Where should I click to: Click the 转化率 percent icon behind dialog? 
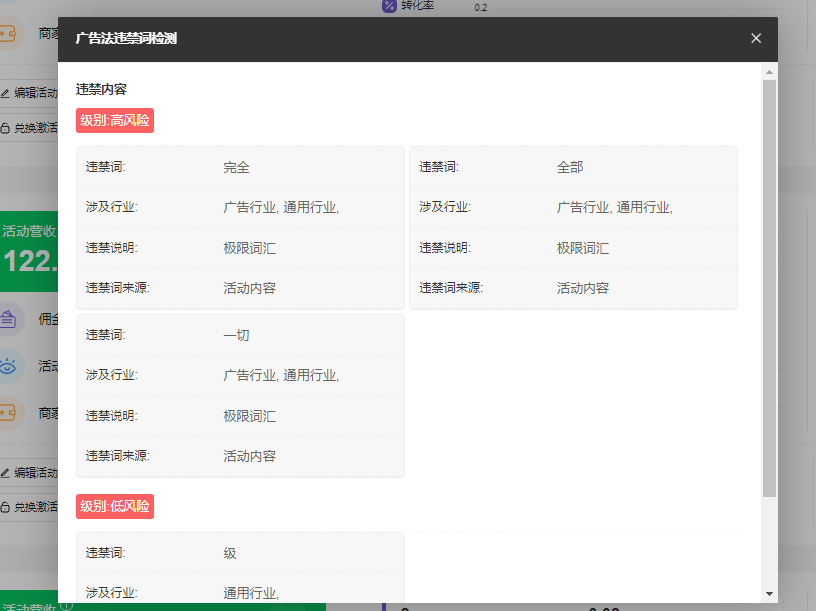tap(389, 6)
